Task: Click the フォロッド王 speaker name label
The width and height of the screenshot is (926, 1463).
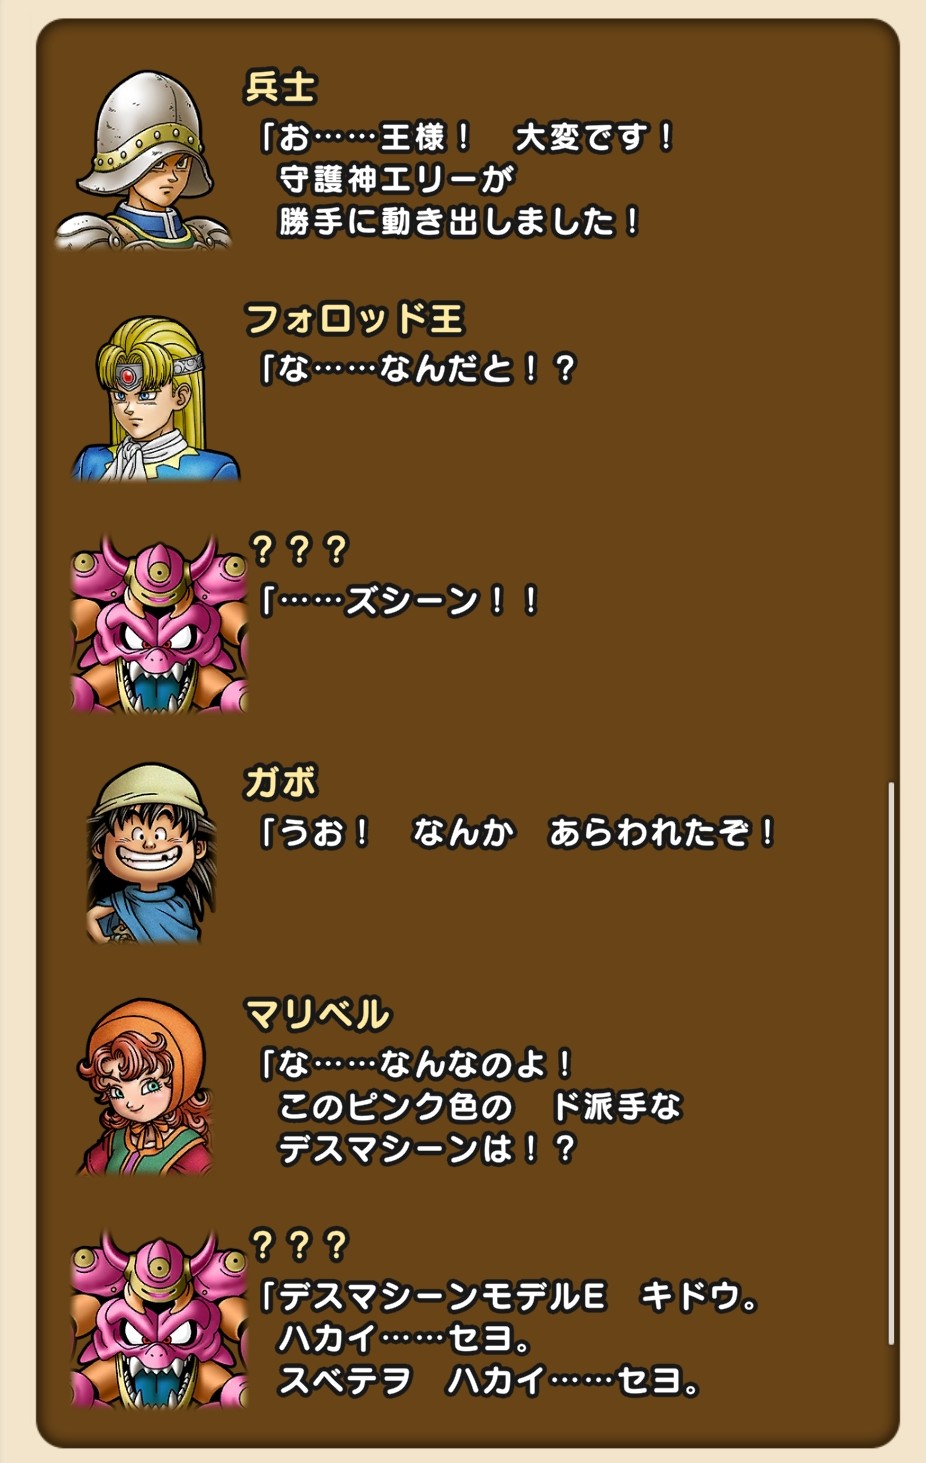Action: (x=355, y=320)
